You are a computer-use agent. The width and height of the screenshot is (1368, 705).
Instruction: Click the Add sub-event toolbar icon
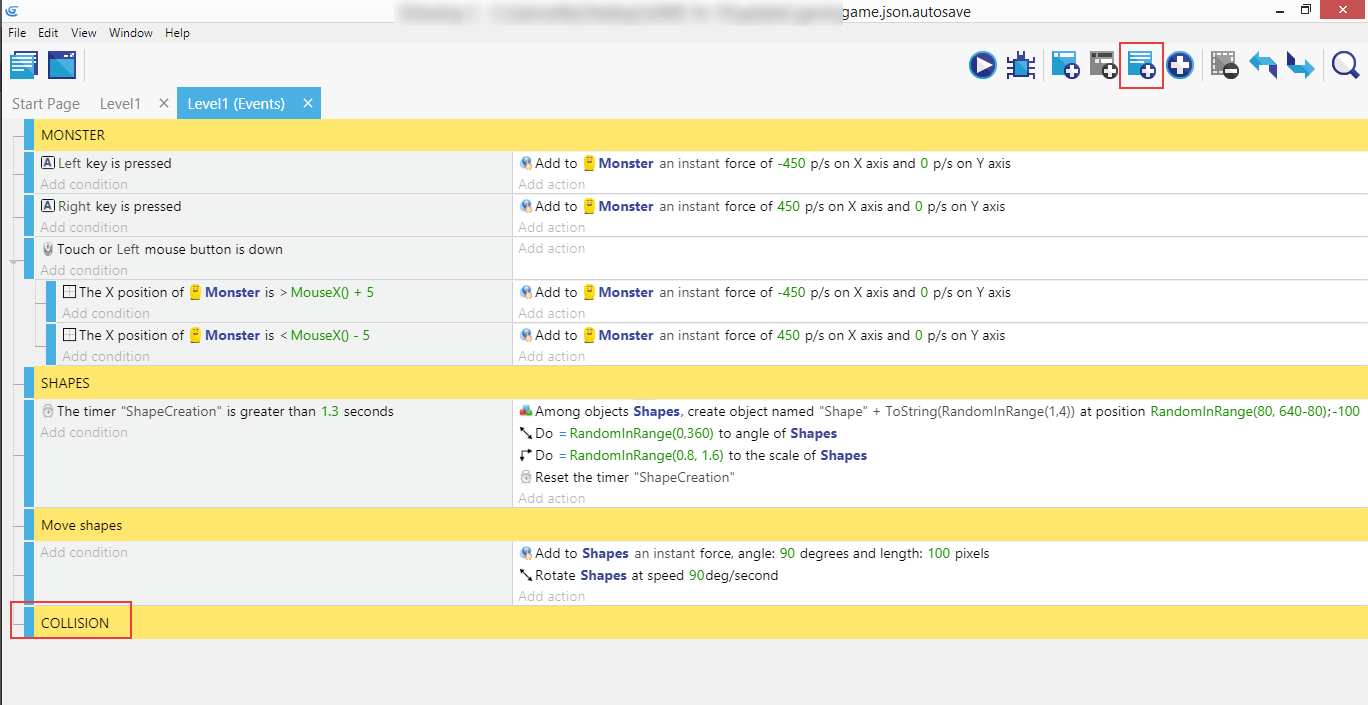coord(1102,66)
